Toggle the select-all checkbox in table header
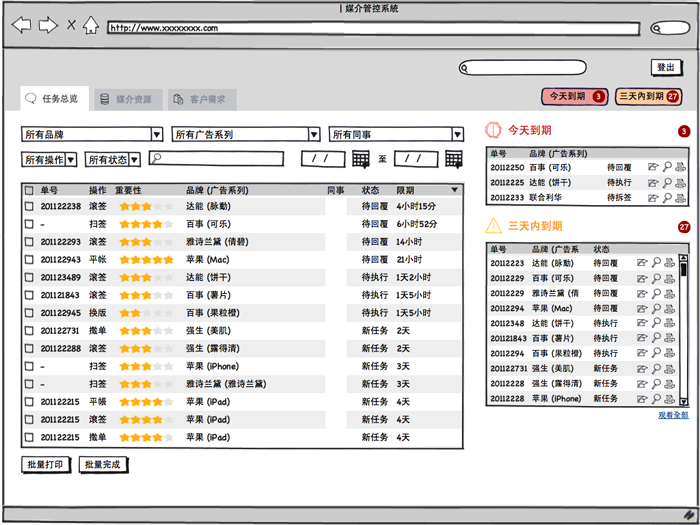The image size is (700, 525). (29, 191)
